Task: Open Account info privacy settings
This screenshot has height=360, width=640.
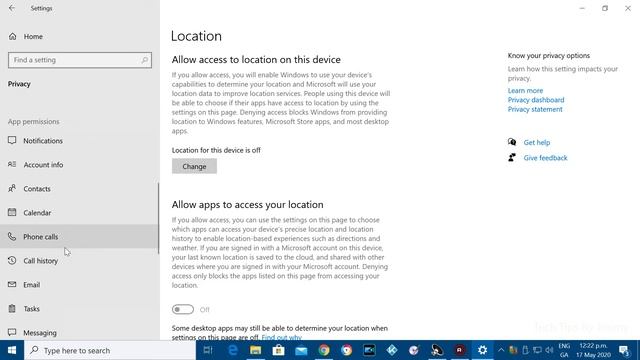Action: point(80,164)
